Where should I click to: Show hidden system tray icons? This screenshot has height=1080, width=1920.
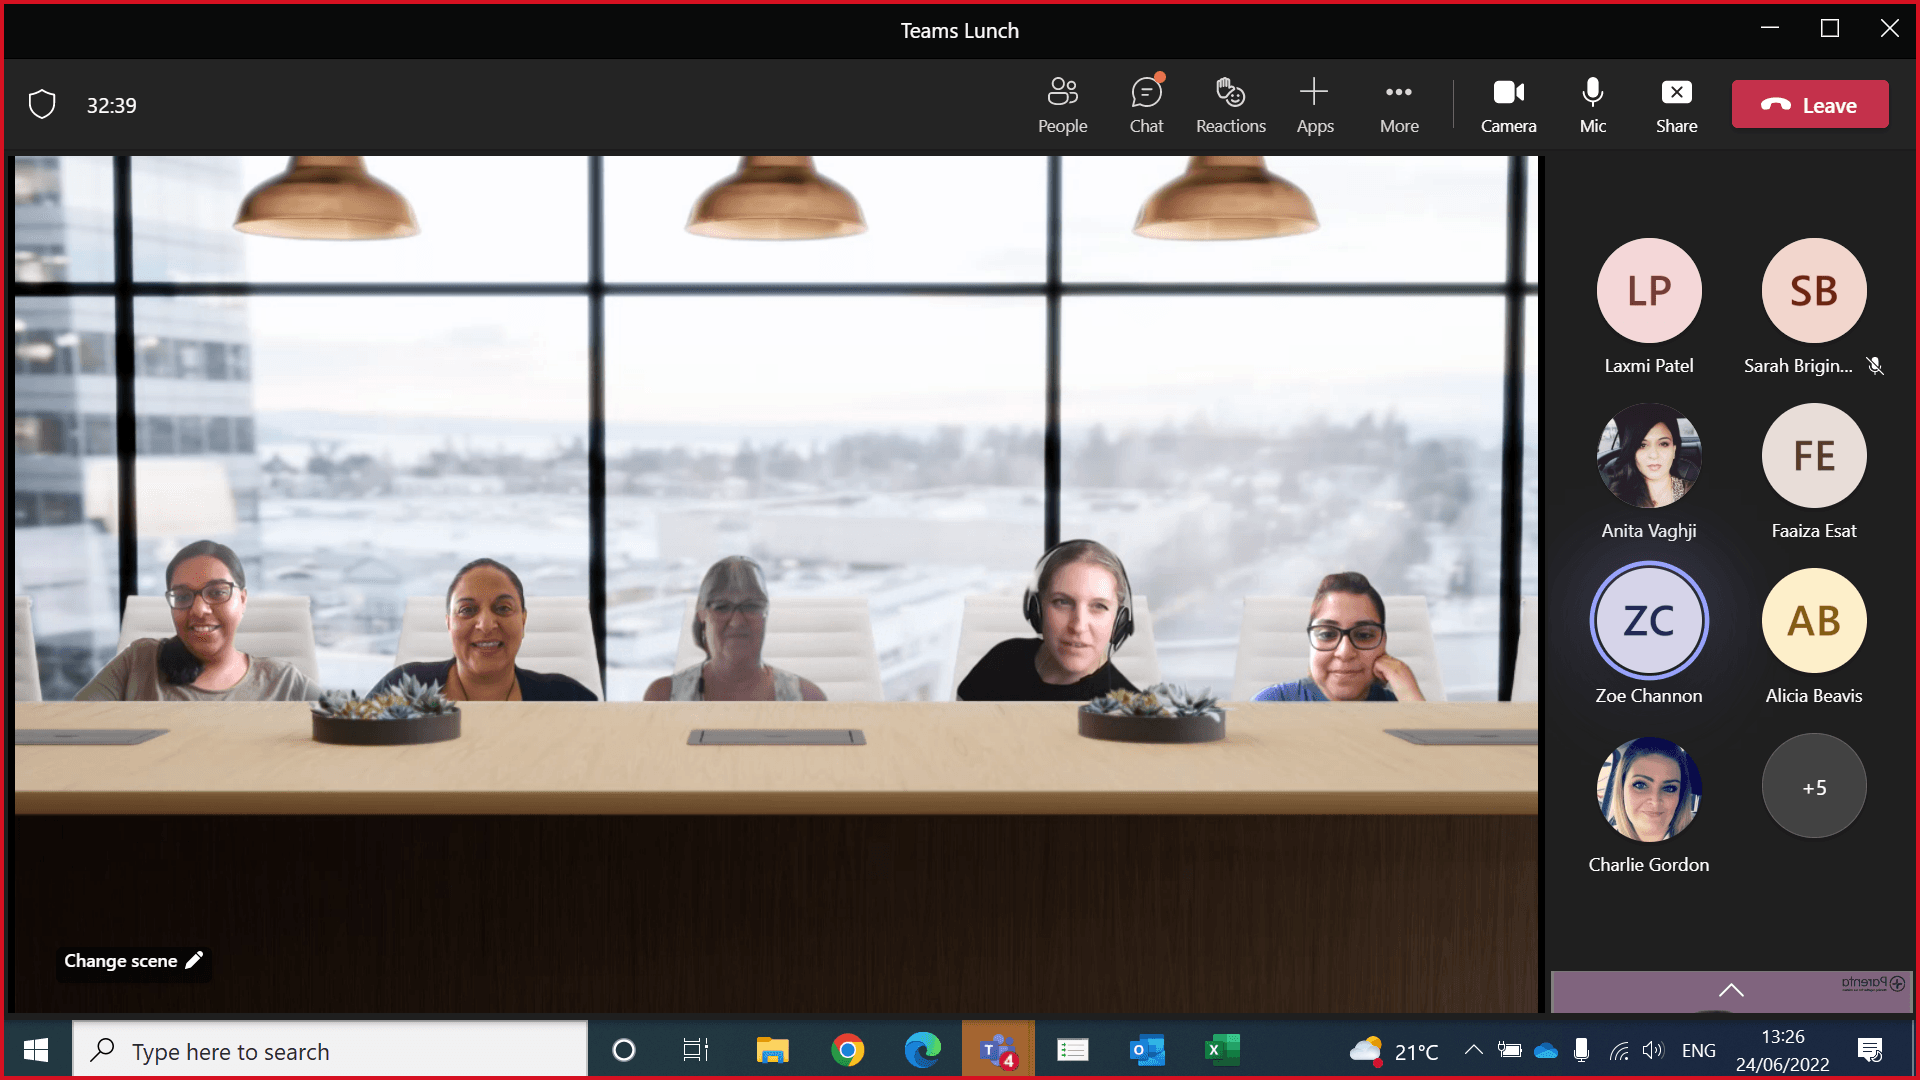coord(1473,1050)
